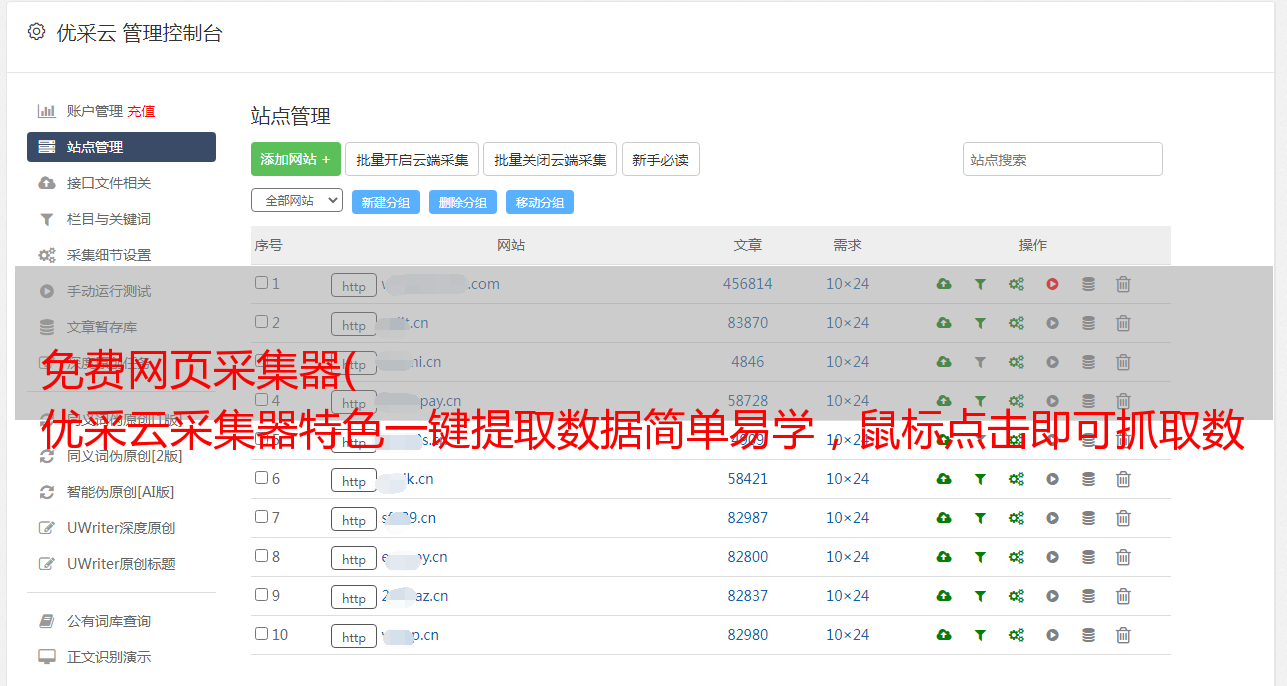Click trash icon in row 10
Image resolution: width=1287 pixels, height=686 pixels.
coord(1123,635)
